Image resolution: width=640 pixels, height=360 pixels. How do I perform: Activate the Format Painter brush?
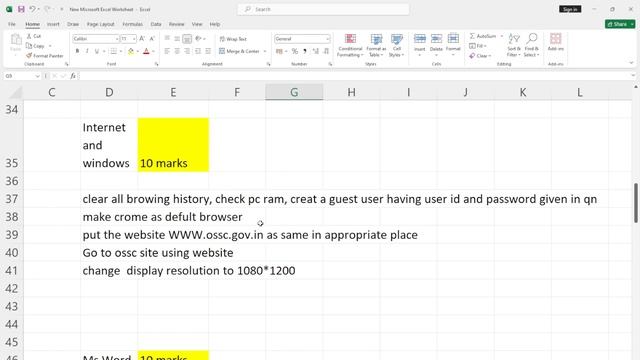(45, 56)
